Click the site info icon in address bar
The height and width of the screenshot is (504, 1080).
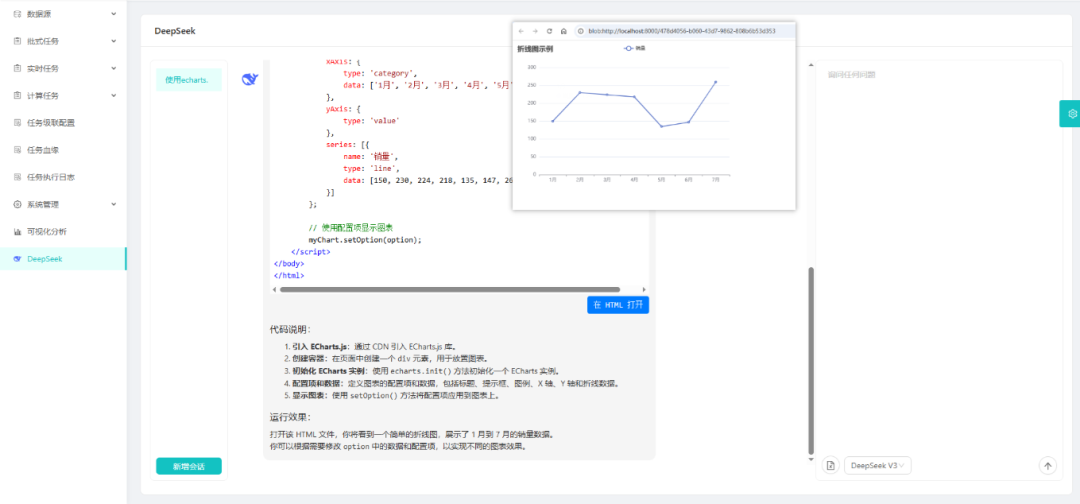pyautogui.click(x=581, y=31)
